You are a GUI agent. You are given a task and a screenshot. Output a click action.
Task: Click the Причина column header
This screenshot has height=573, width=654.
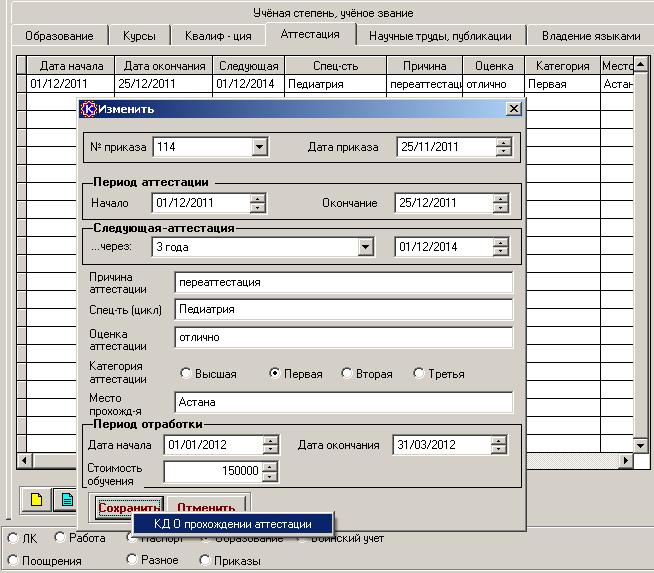[425, 66]
